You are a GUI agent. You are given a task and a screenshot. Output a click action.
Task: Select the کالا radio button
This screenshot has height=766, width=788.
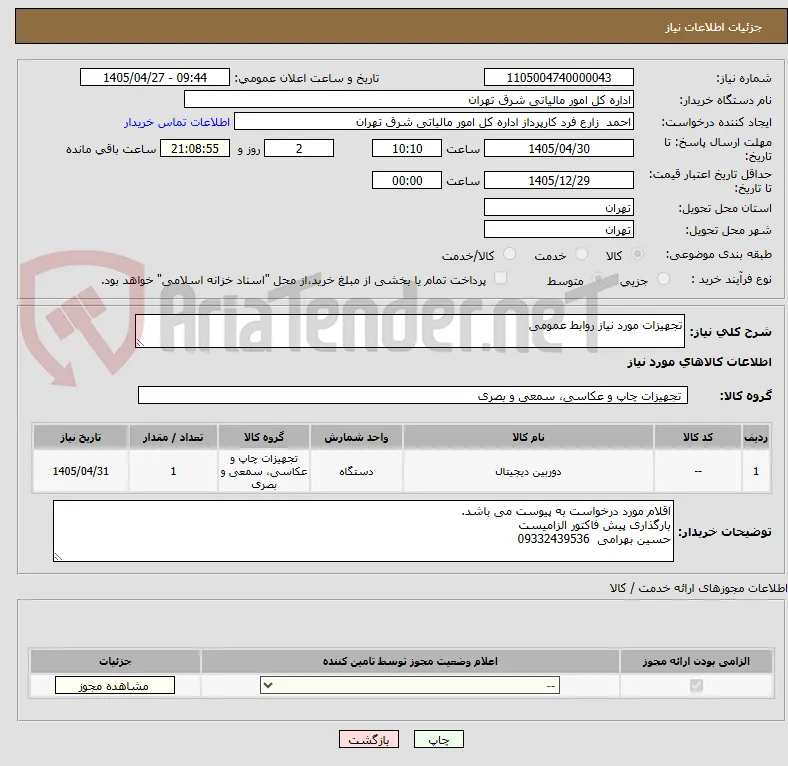click(x=637, y=254)
